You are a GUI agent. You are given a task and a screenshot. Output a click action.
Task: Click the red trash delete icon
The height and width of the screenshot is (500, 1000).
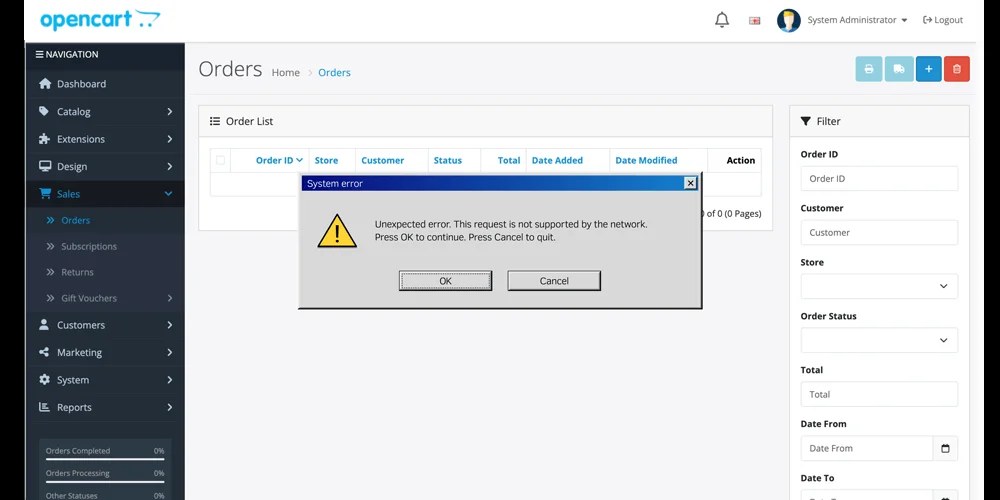[x=957, y=69]
